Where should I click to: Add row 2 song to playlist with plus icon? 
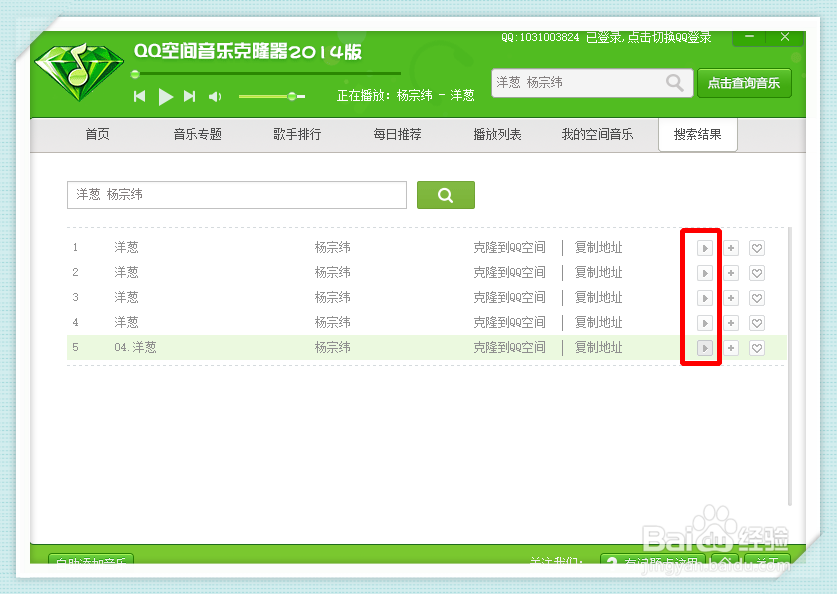pos(731,273)
